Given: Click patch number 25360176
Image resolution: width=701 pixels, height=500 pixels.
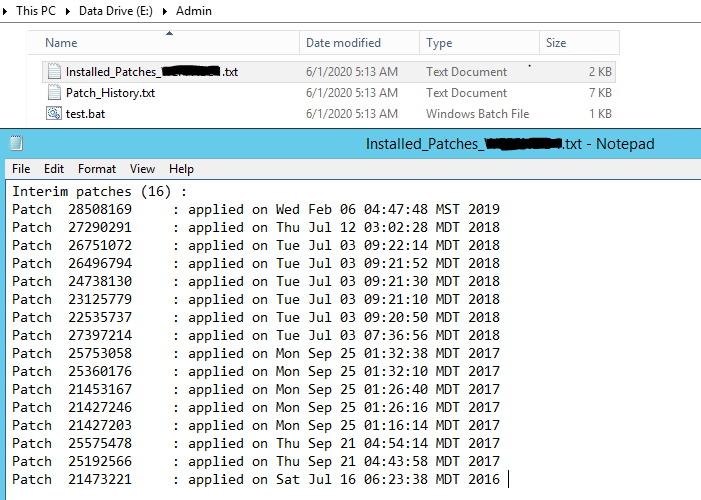Looking at the screenshot, I should point(100,371).
